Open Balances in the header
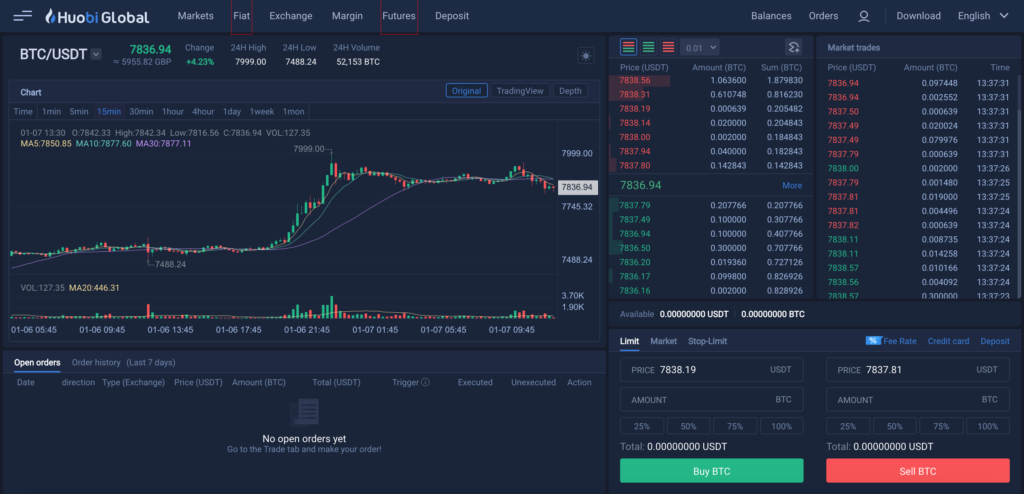Screen dimensions: 1024x494 tap(771, 16)
